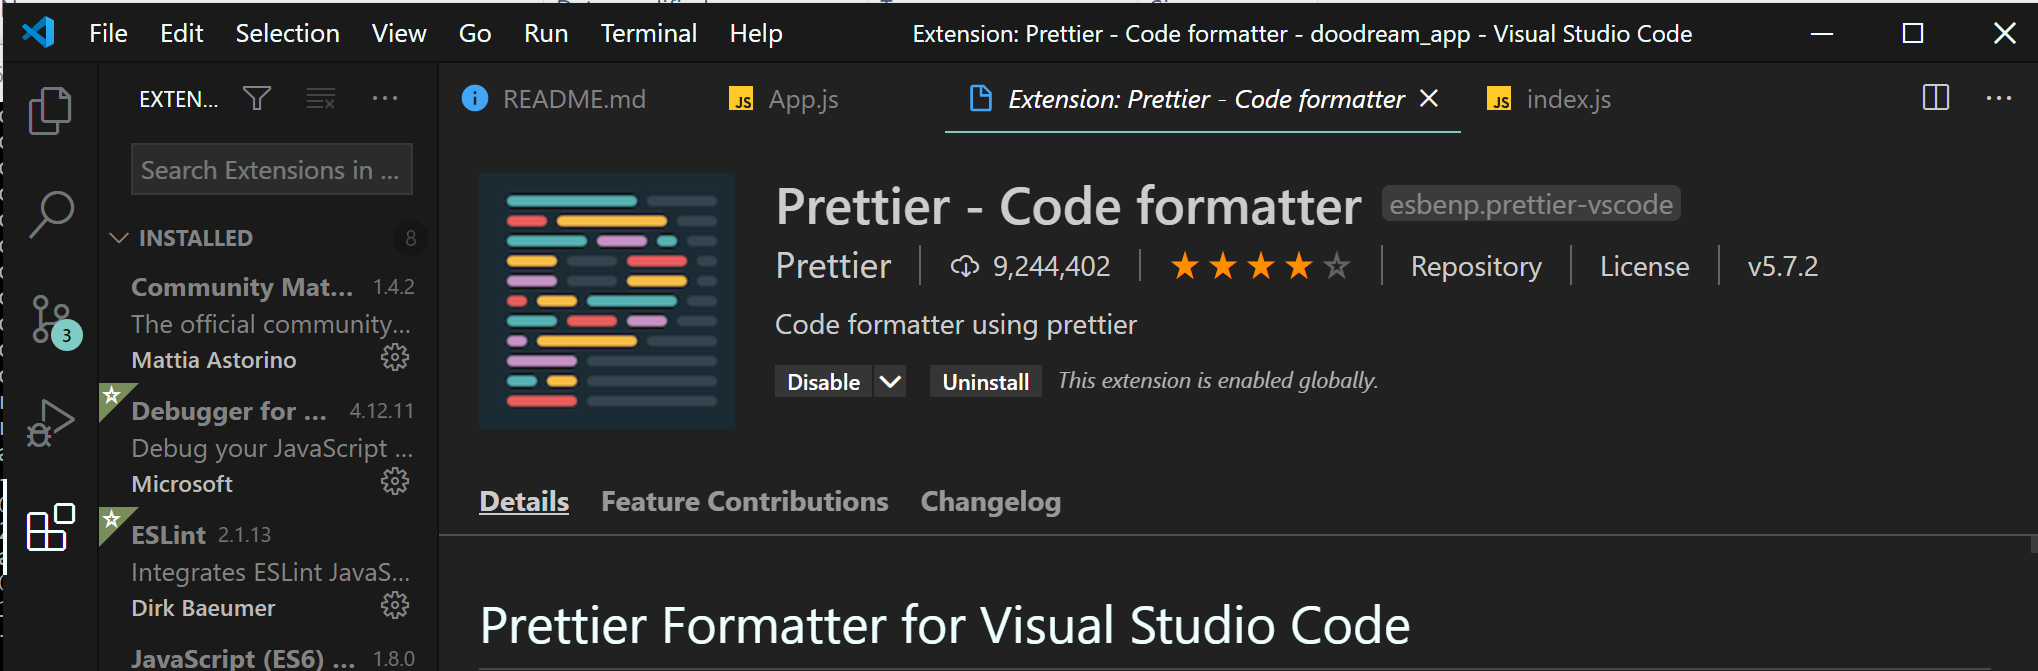Open the Help menu
This screenshot has width=2038, height=671.
coord(756,33)
